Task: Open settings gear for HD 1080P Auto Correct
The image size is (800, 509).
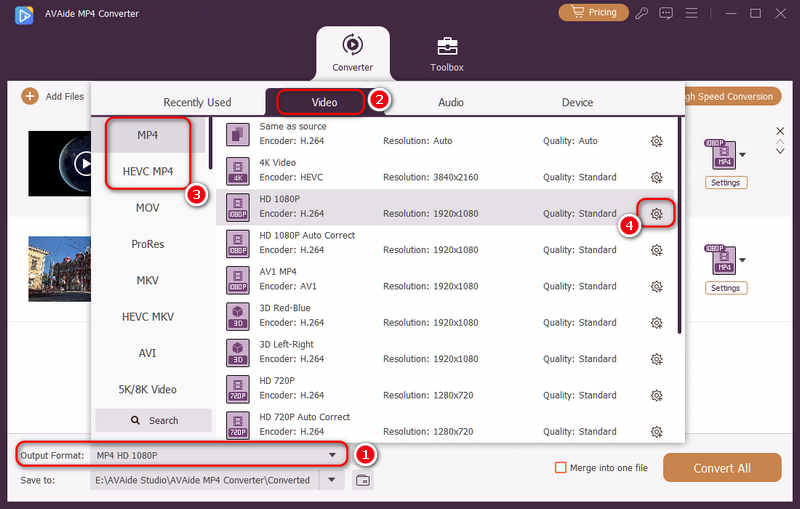Action: [x=657, y=250]
